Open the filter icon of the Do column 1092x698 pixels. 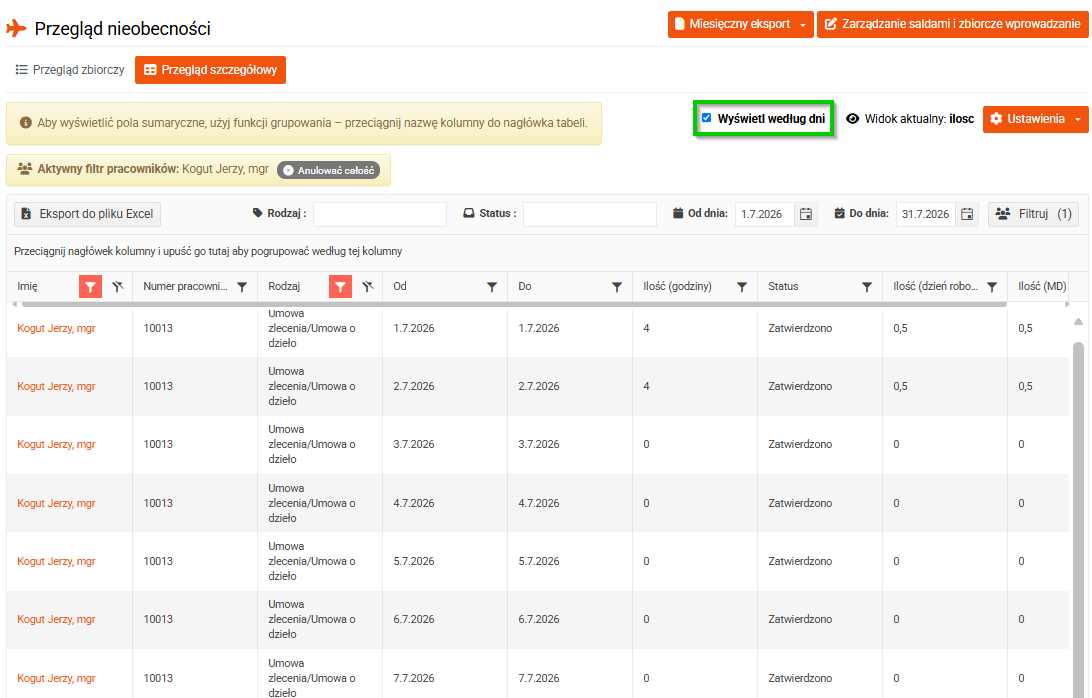click(617, 286)
